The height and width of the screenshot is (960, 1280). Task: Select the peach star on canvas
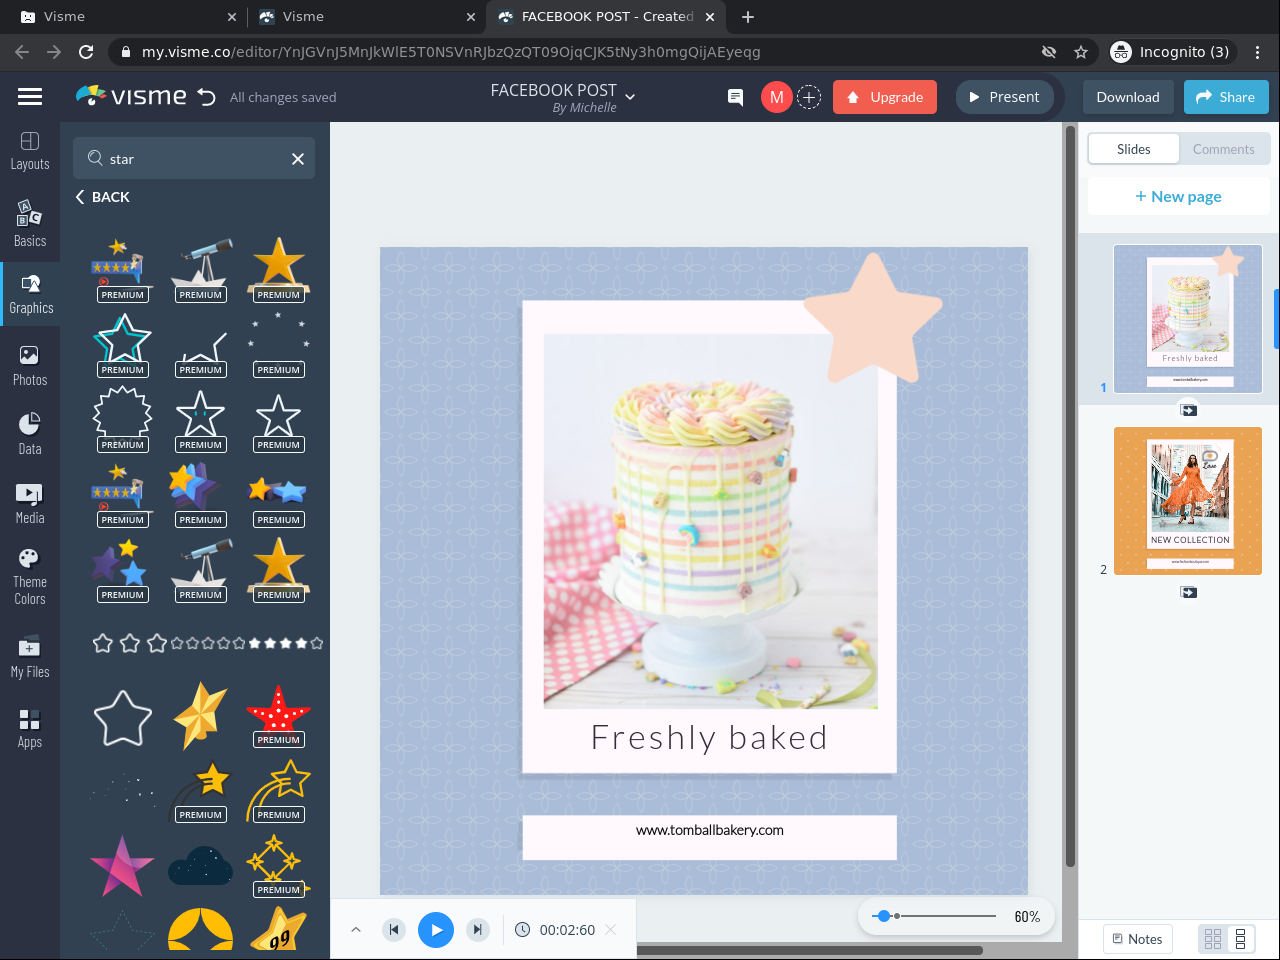pos(873,319)
